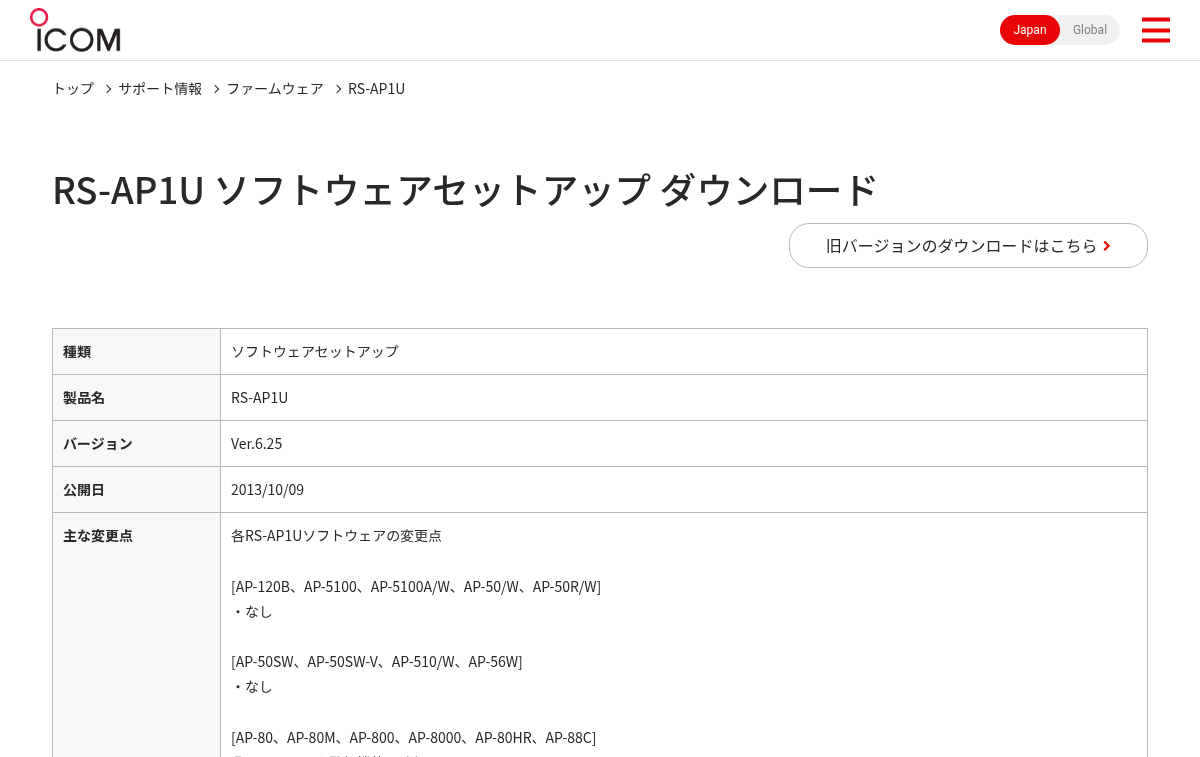Click the RS-AP1U product name cell
Screen dimensions: 1200x757
(x=684, y=397)
